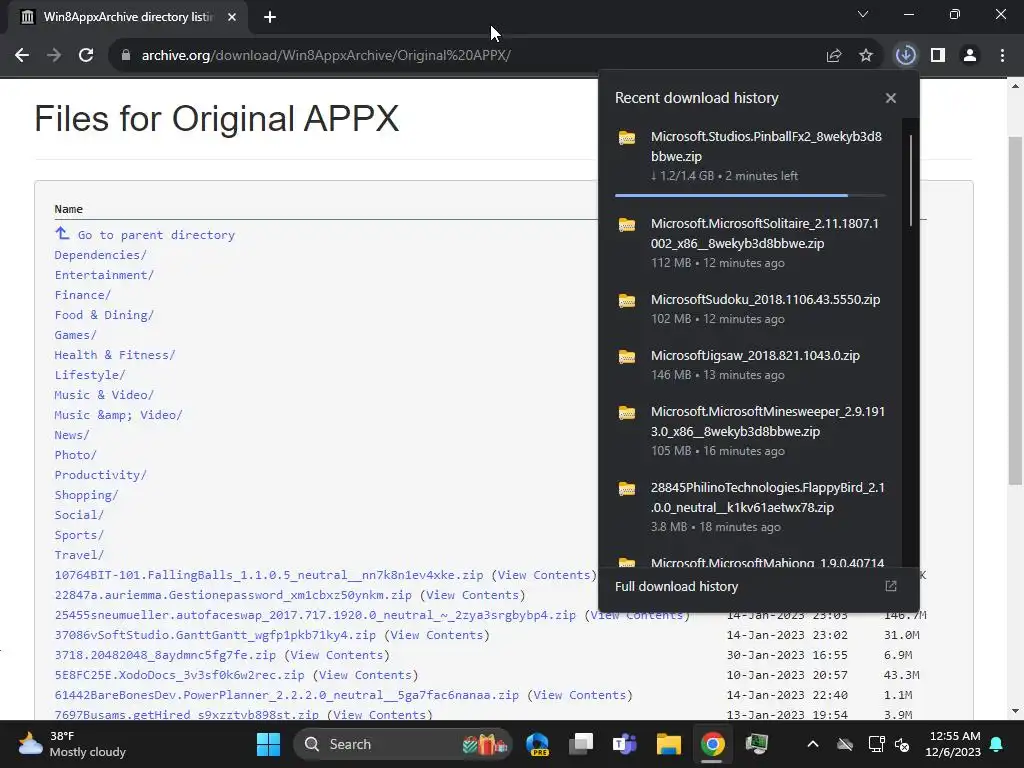Open the Dependencies/ folder

point(101,255)
